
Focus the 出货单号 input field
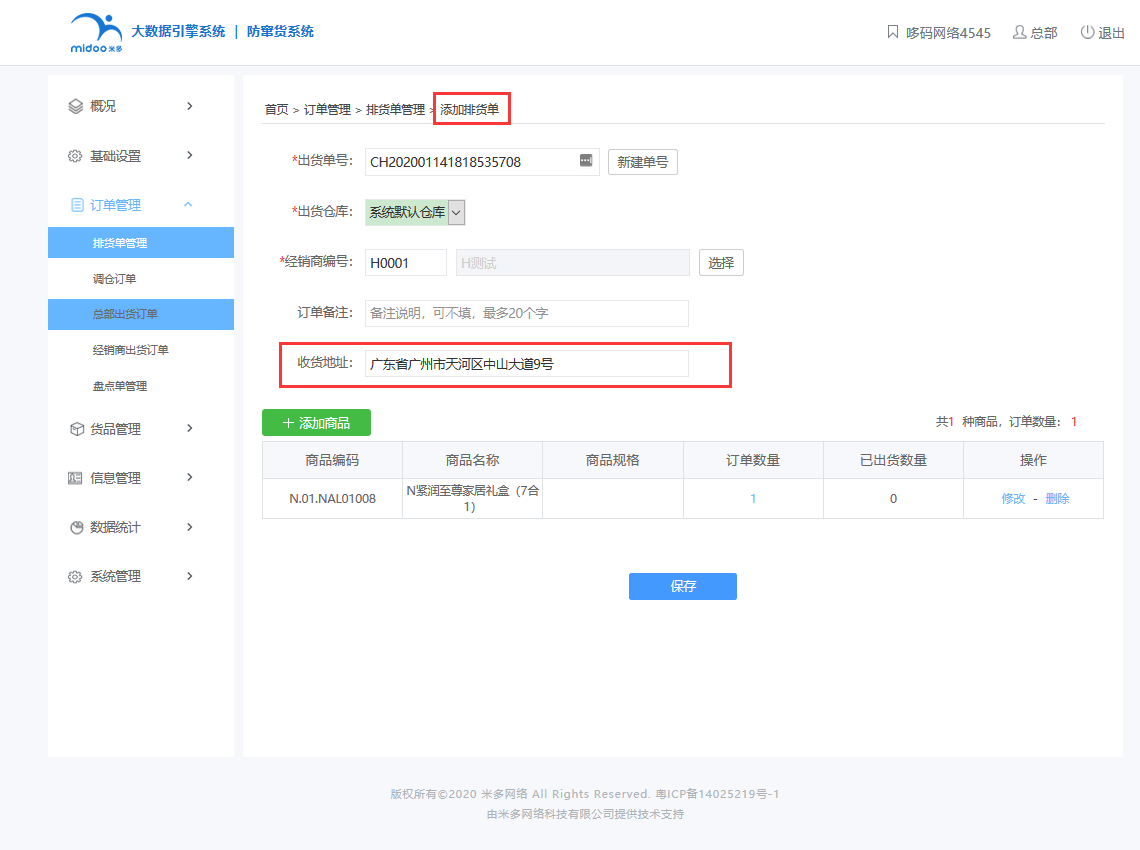[482, 162]
